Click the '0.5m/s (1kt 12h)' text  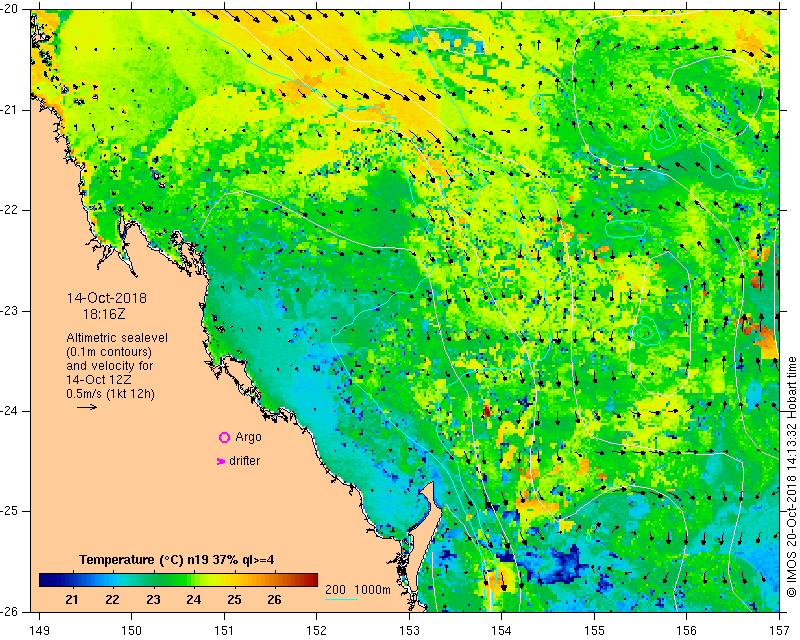coord(111,394)
